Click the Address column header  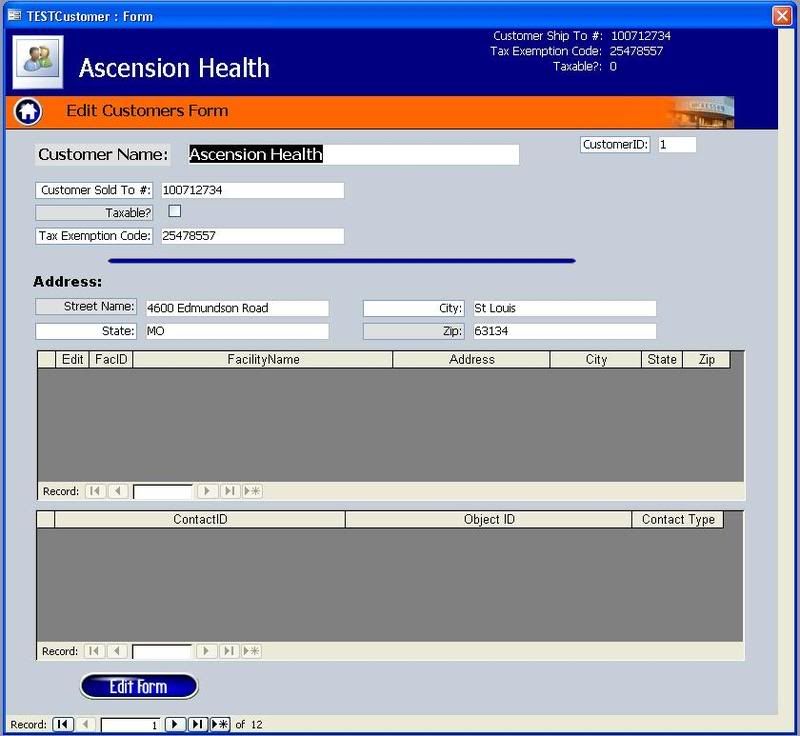(x=471, y=359)
